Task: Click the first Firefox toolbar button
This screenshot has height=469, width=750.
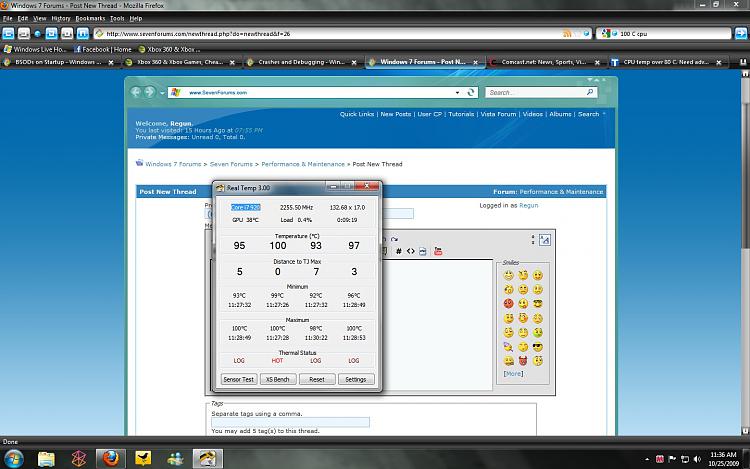Action: (8, 33)
